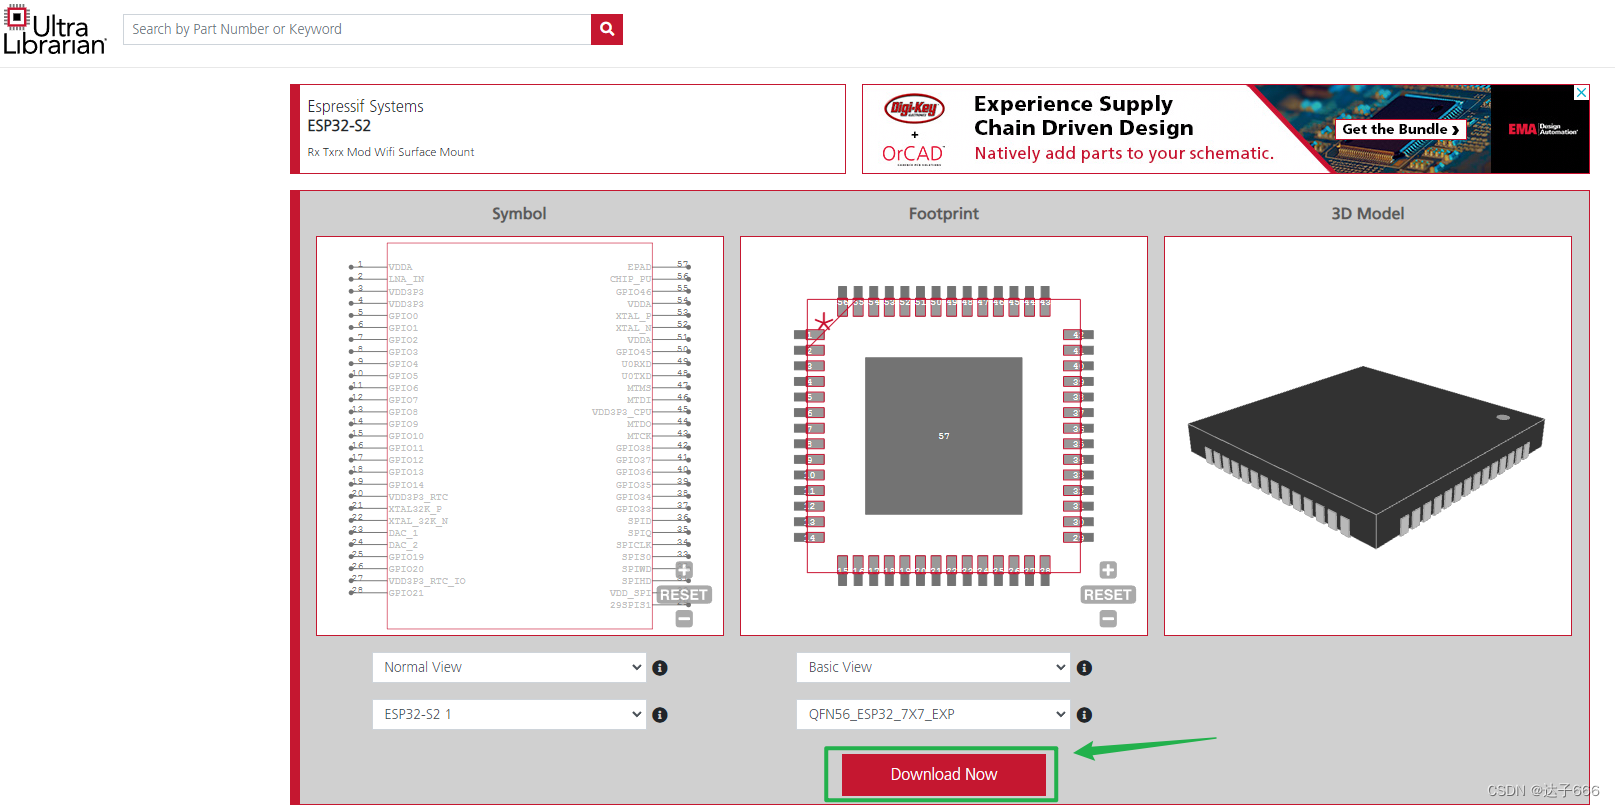The height and width of the screenshot is (807, 1615).
Task: Click the VDD3P3_RTC_IO pin label in symbol
Action: [x=427, y=581]
